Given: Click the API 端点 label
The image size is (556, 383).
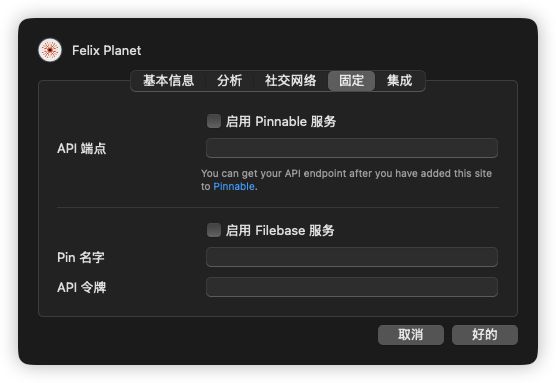Looking at the screenshot, I should pos(82,148).
